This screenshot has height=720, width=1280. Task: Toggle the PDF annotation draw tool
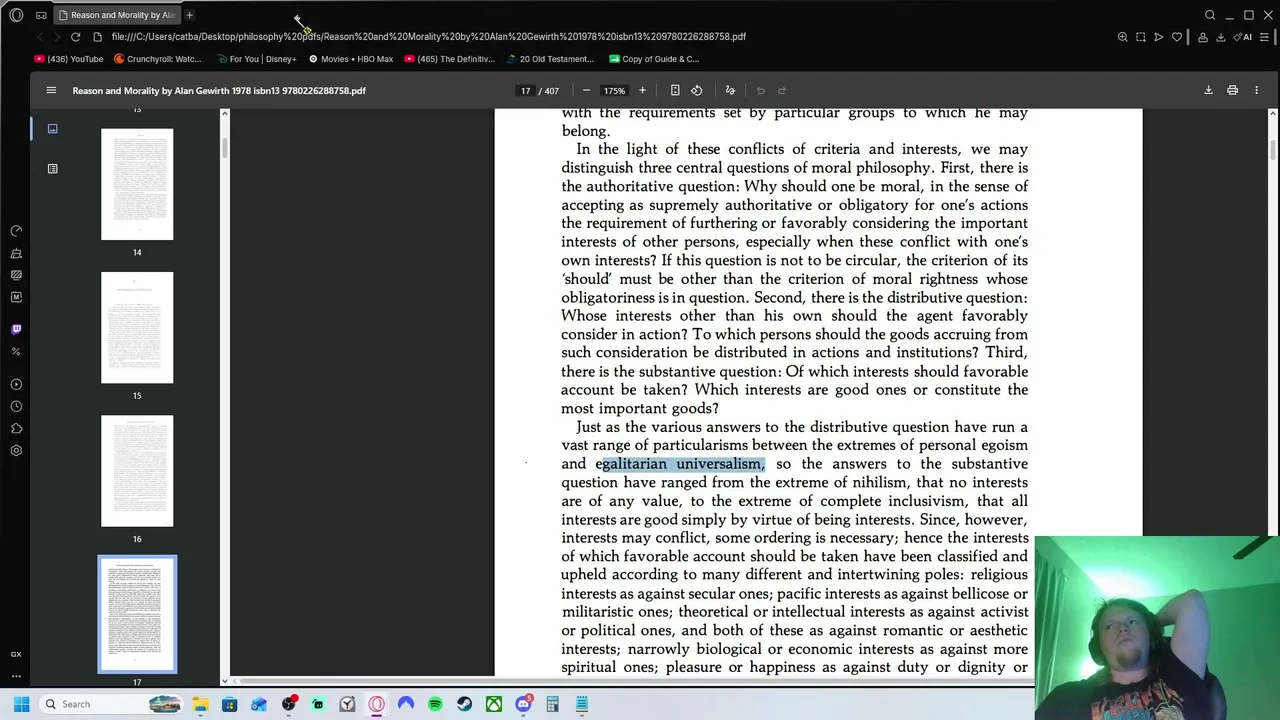(x=730, y=90)
